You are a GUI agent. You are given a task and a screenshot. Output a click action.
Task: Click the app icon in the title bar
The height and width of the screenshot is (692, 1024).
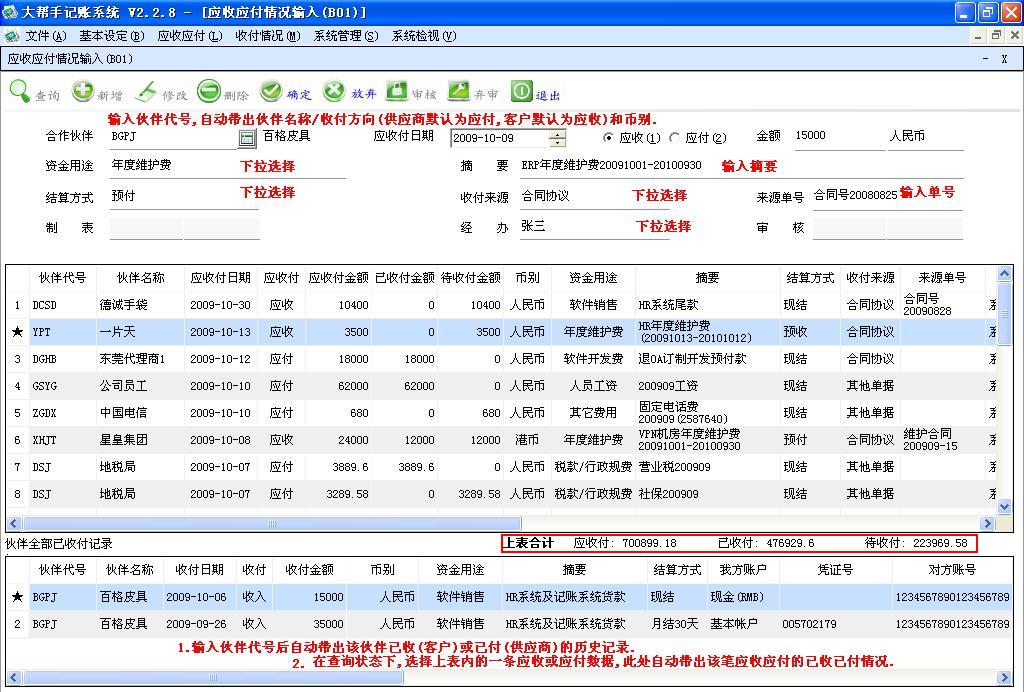click(x=9, y=11)
